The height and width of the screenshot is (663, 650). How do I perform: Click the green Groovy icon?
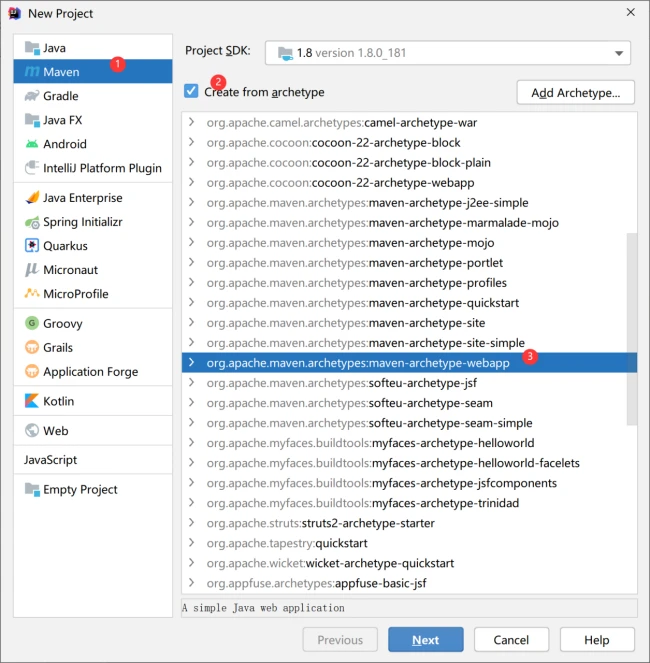click(x=32, y=323)
